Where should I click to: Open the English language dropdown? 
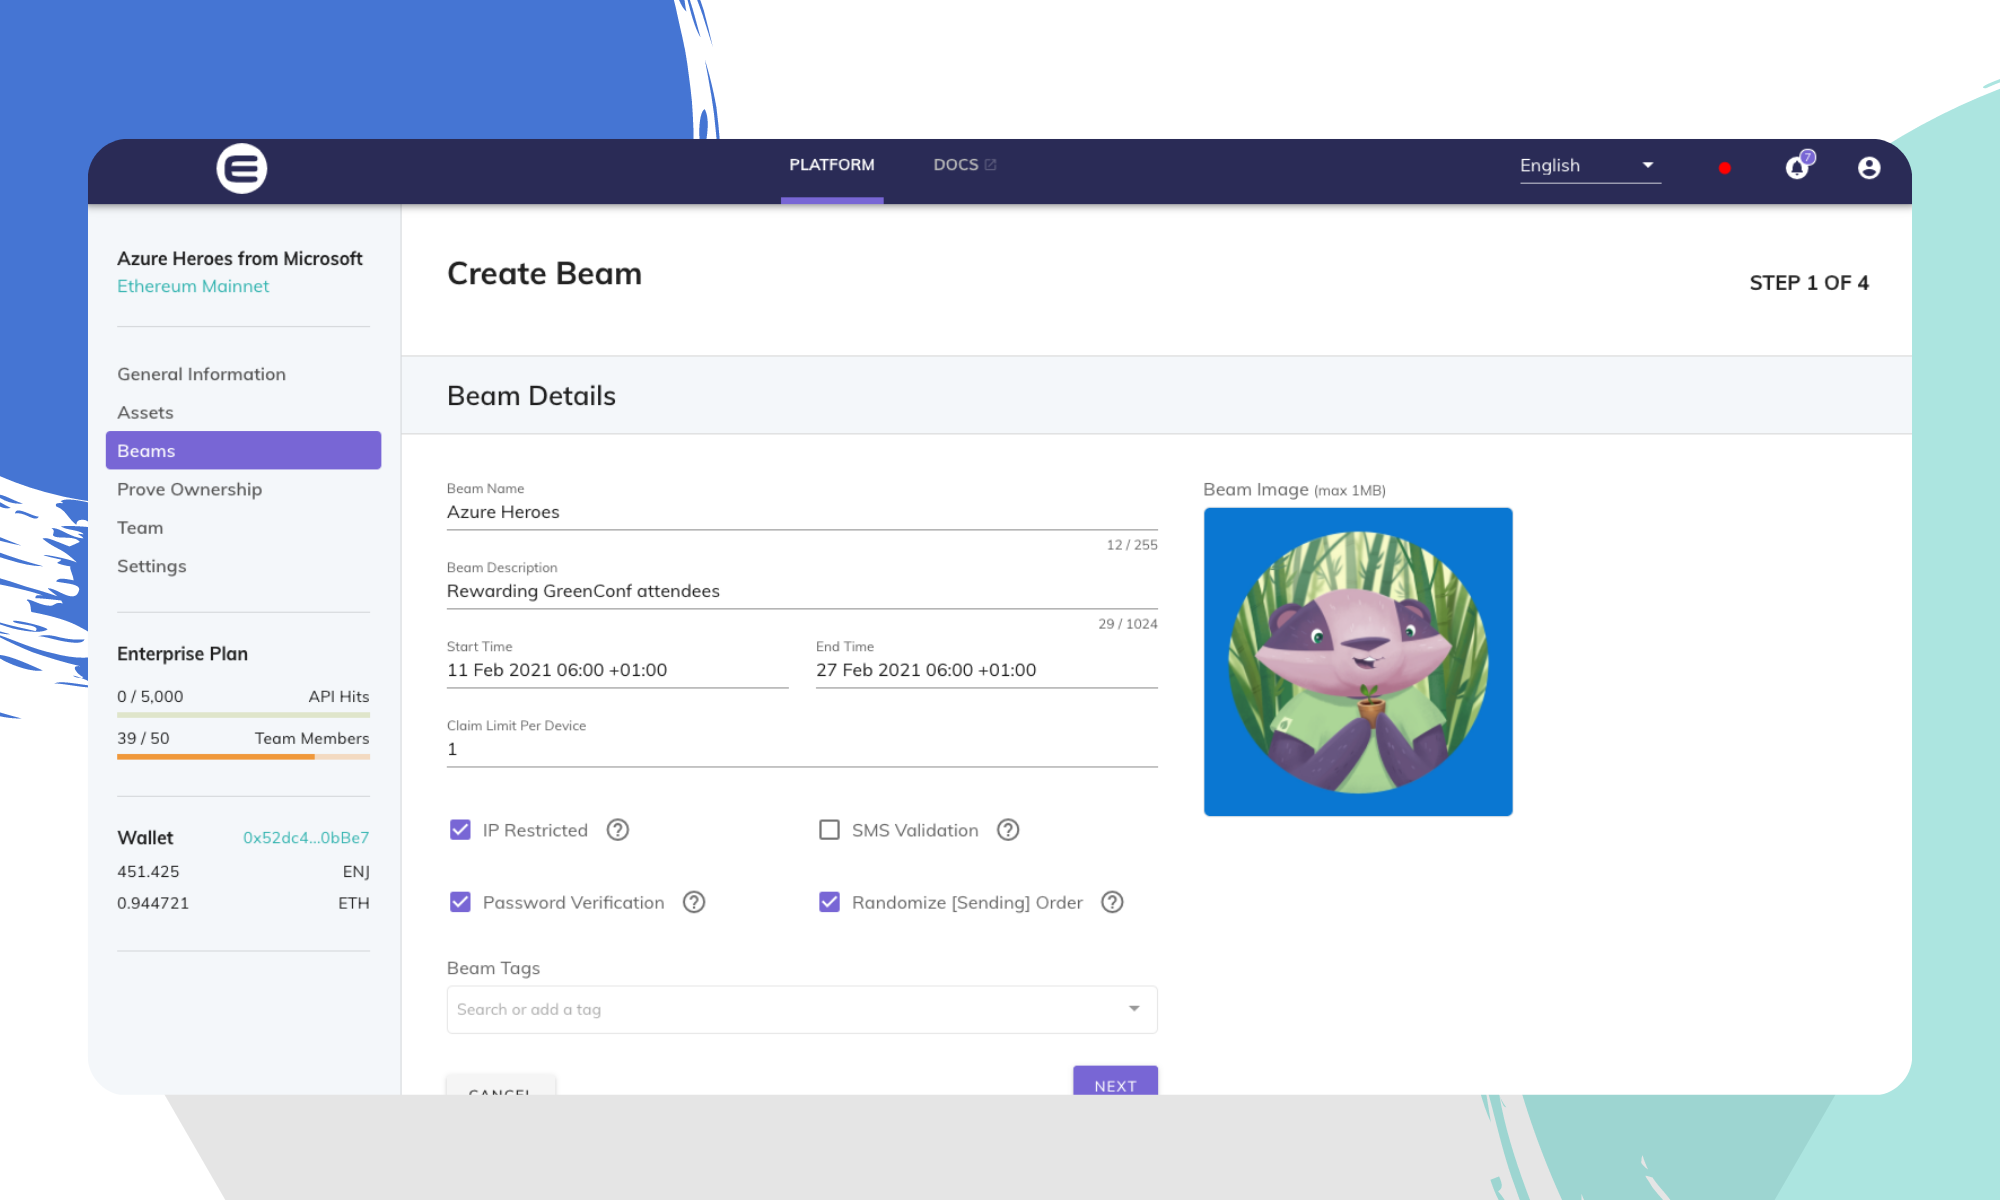(1590, 166)
